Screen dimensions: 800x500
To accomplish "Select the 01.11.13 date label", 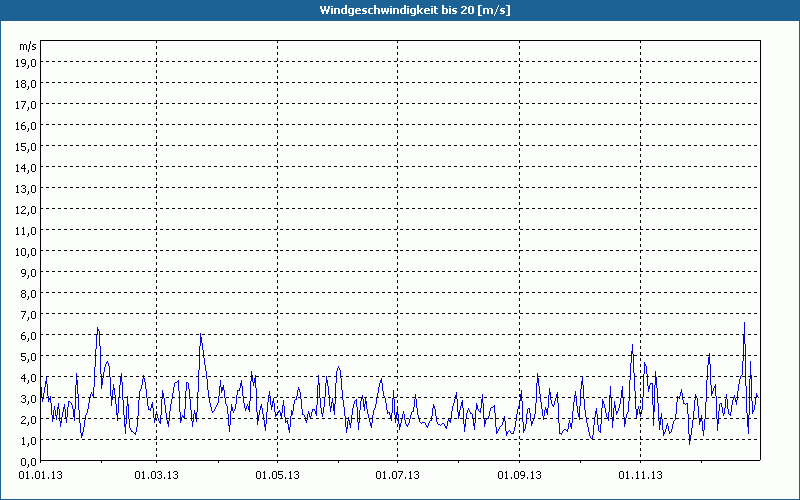I will tap(640, 476).
